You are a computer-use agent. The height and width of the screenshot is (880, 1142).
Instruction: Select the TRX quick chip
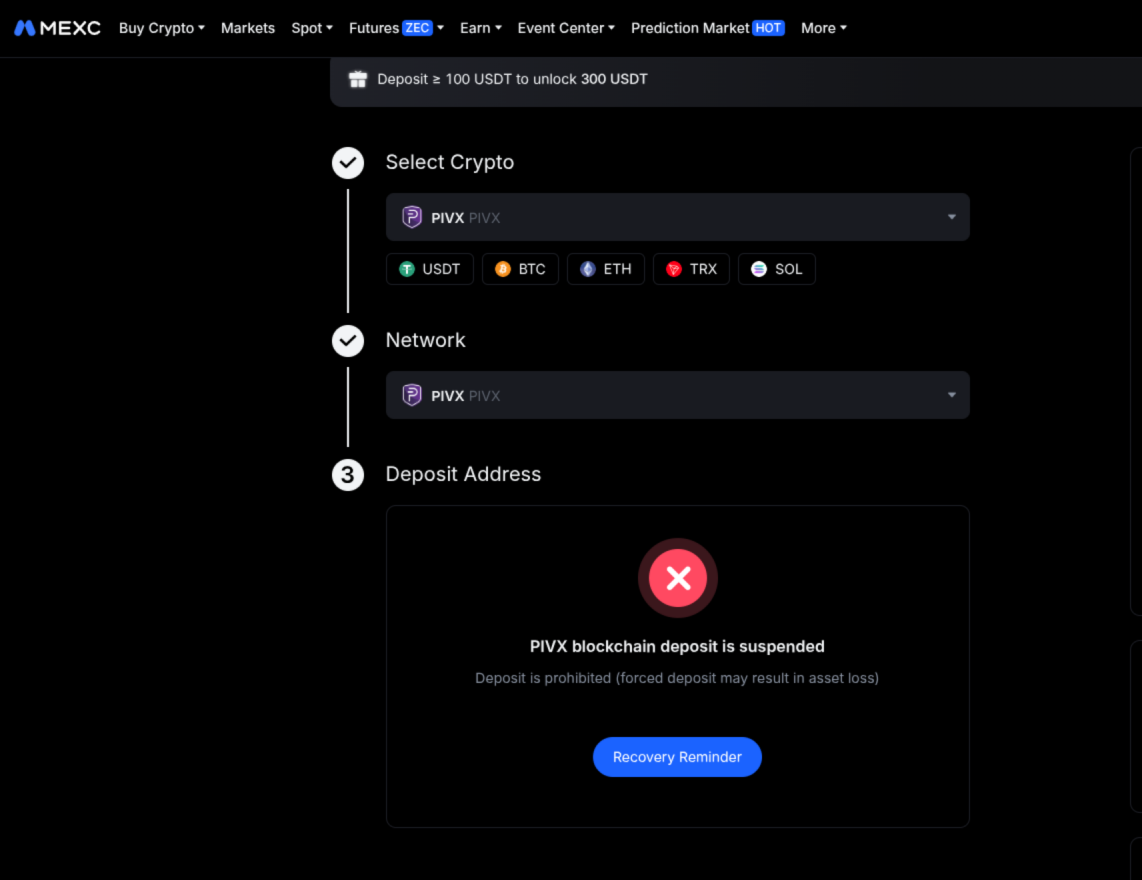(x=691, y=269)
